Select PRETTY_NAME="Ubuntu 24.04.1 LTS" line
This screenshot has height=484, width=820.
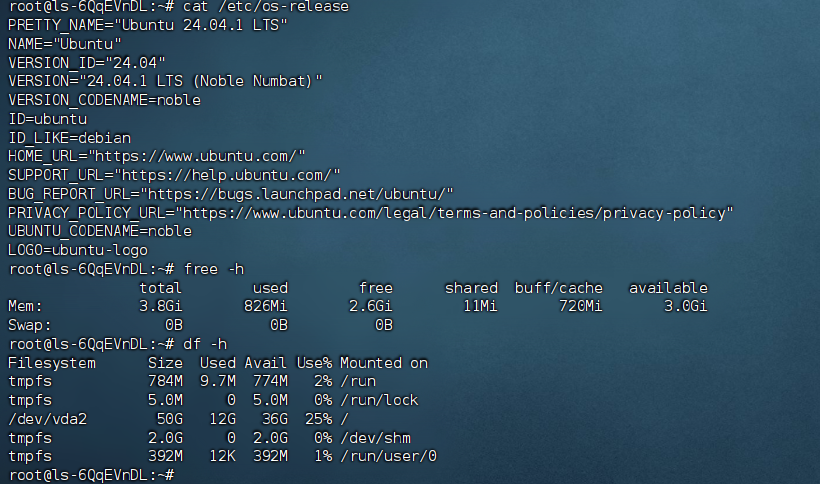click(147, 25)
